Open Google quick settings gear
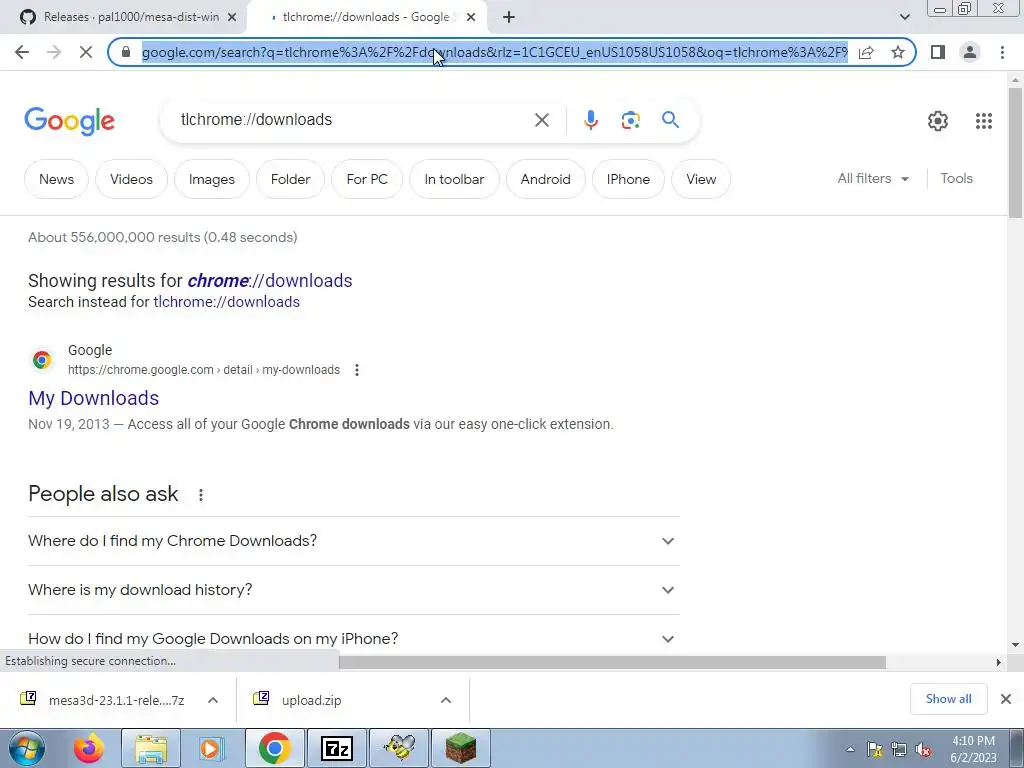Viewport: 1024px width, 768px height. coord(938,121)
